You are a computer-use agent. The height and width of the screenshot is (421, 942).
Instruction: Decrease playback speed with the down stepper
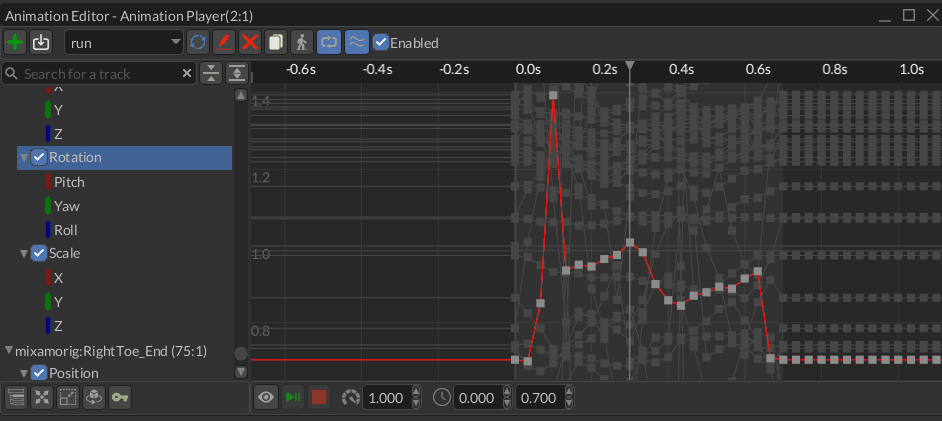click(x=416, y=403)
